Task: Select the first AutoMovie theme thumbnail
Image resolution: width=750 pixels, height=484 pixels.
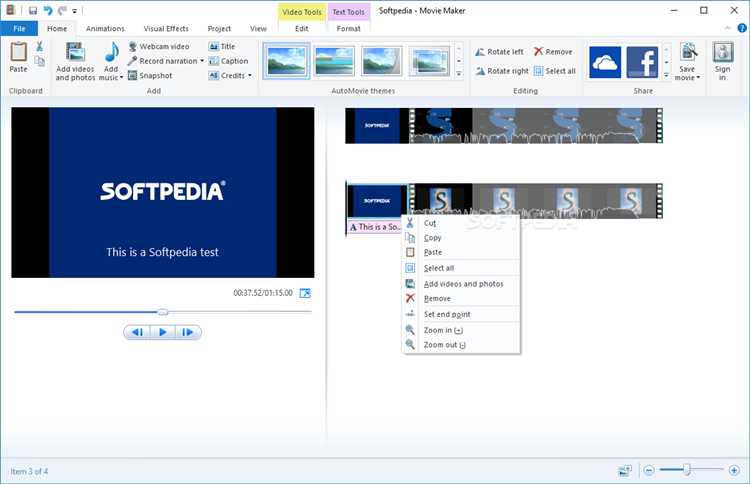Action: point(286,61)
